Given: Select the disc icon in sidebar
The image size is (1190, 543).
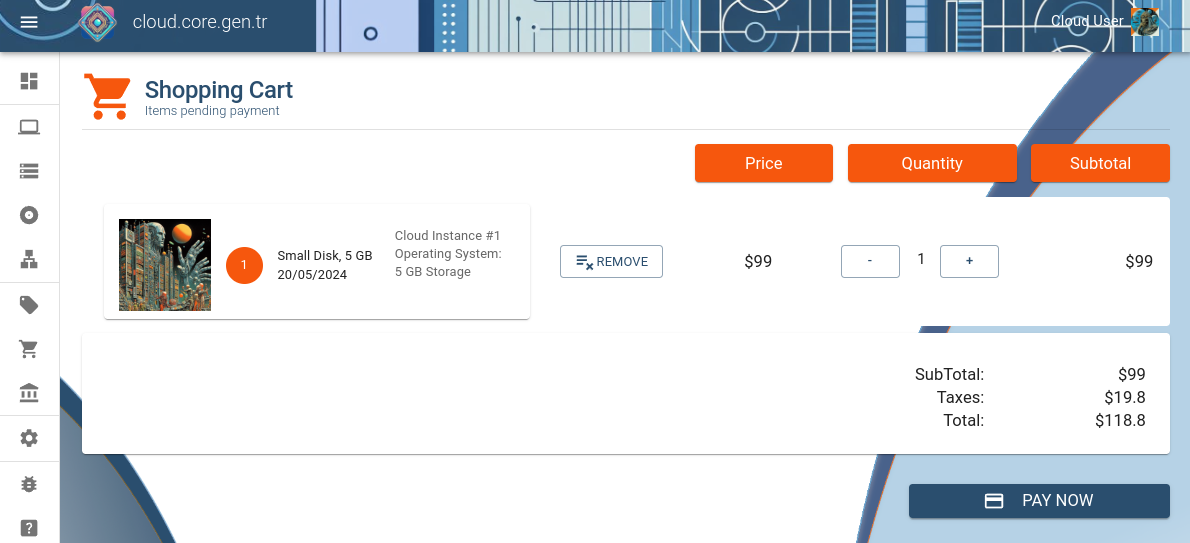Looking at the screenshot, I should tap(29, 215).
